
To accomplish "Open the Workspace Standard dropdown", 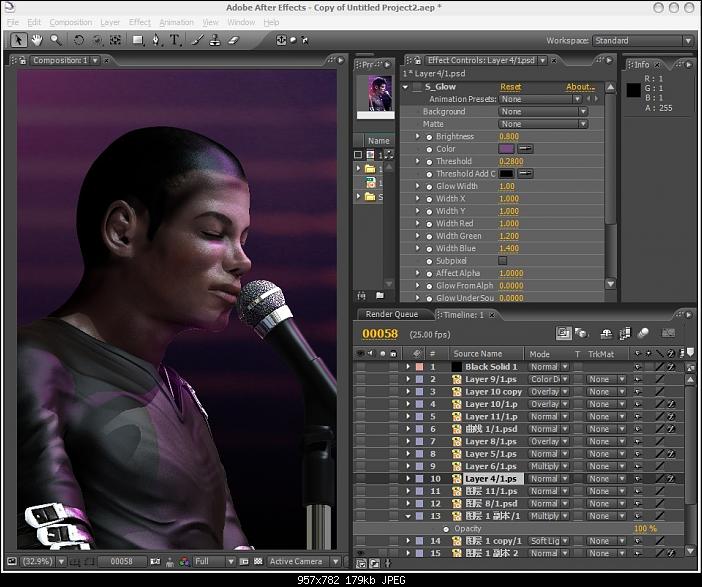I will [x=643, y=41].
